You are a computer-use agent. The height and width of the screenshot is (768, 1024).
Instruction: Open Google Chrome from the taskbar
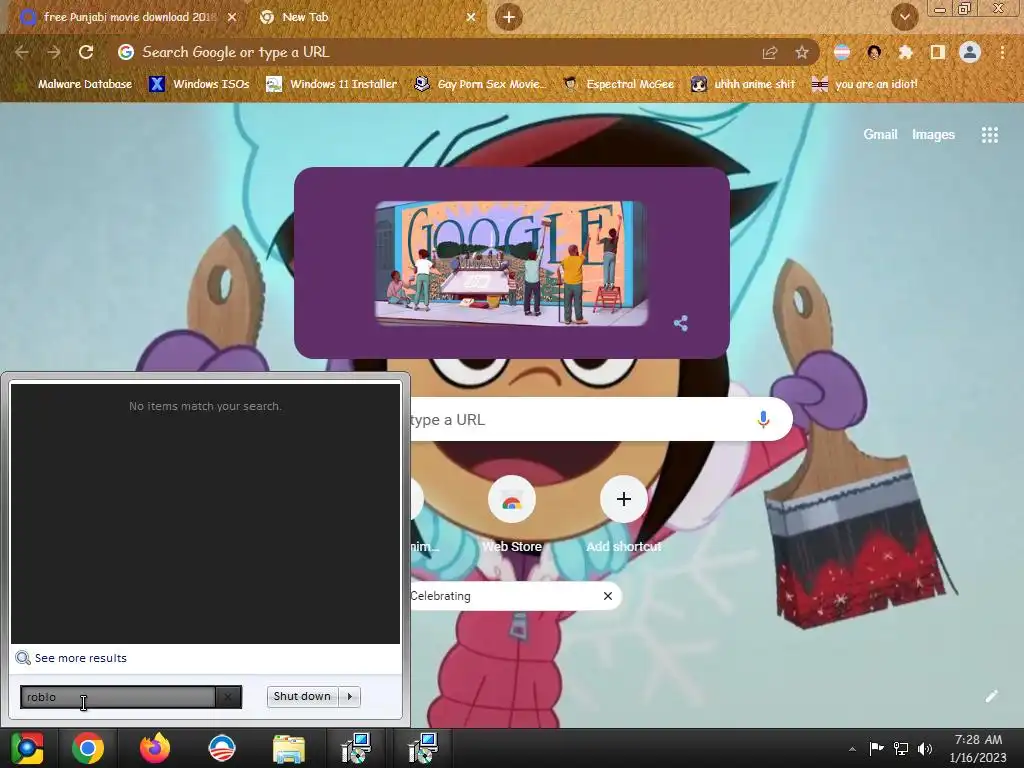tap(88, 748)
